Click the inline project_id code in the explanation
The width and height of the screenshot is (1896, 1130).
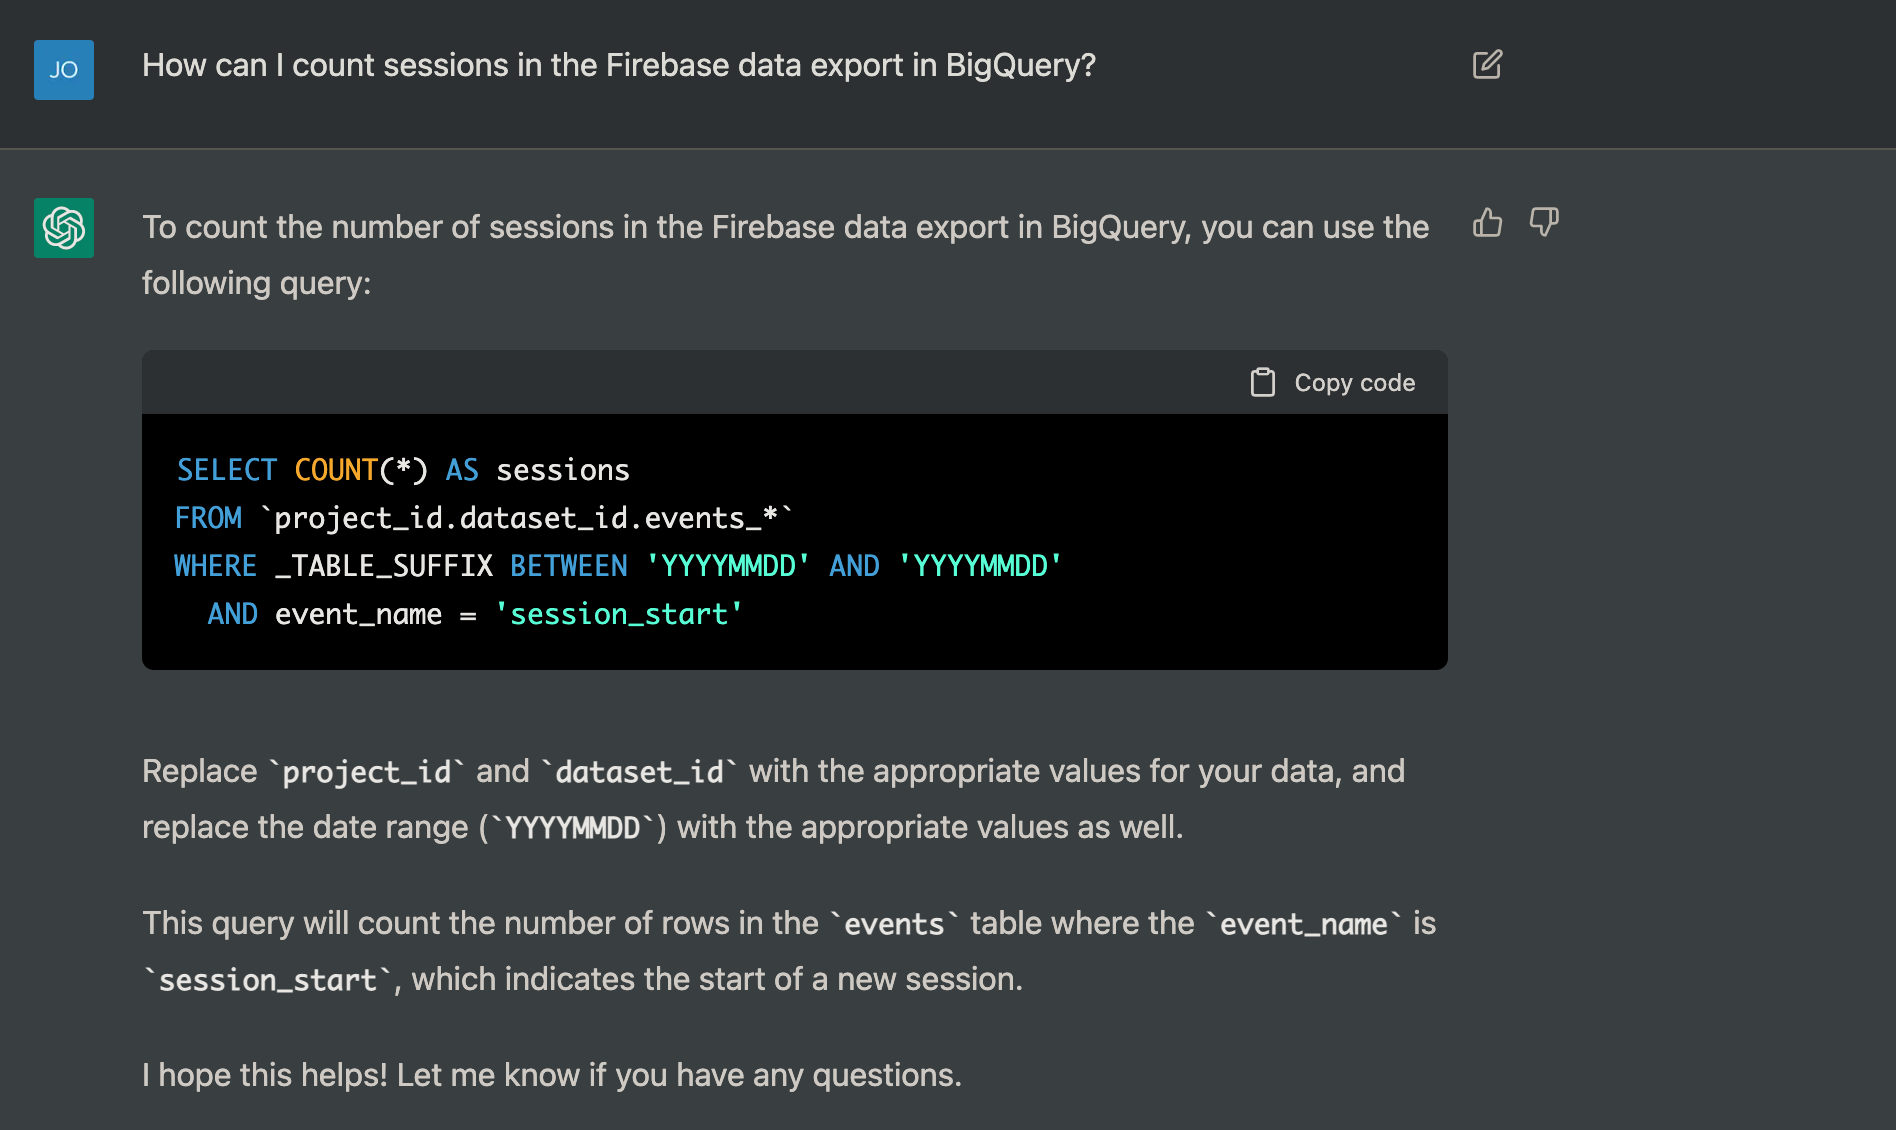coord(367,772)
